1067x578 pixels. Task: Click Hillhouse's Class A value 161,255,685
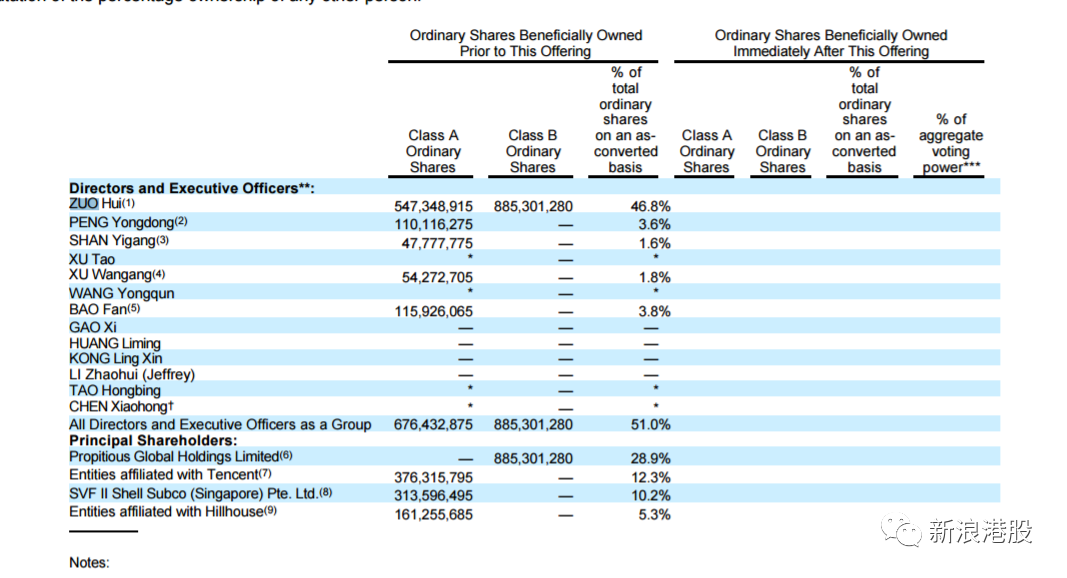pos(433,515)
